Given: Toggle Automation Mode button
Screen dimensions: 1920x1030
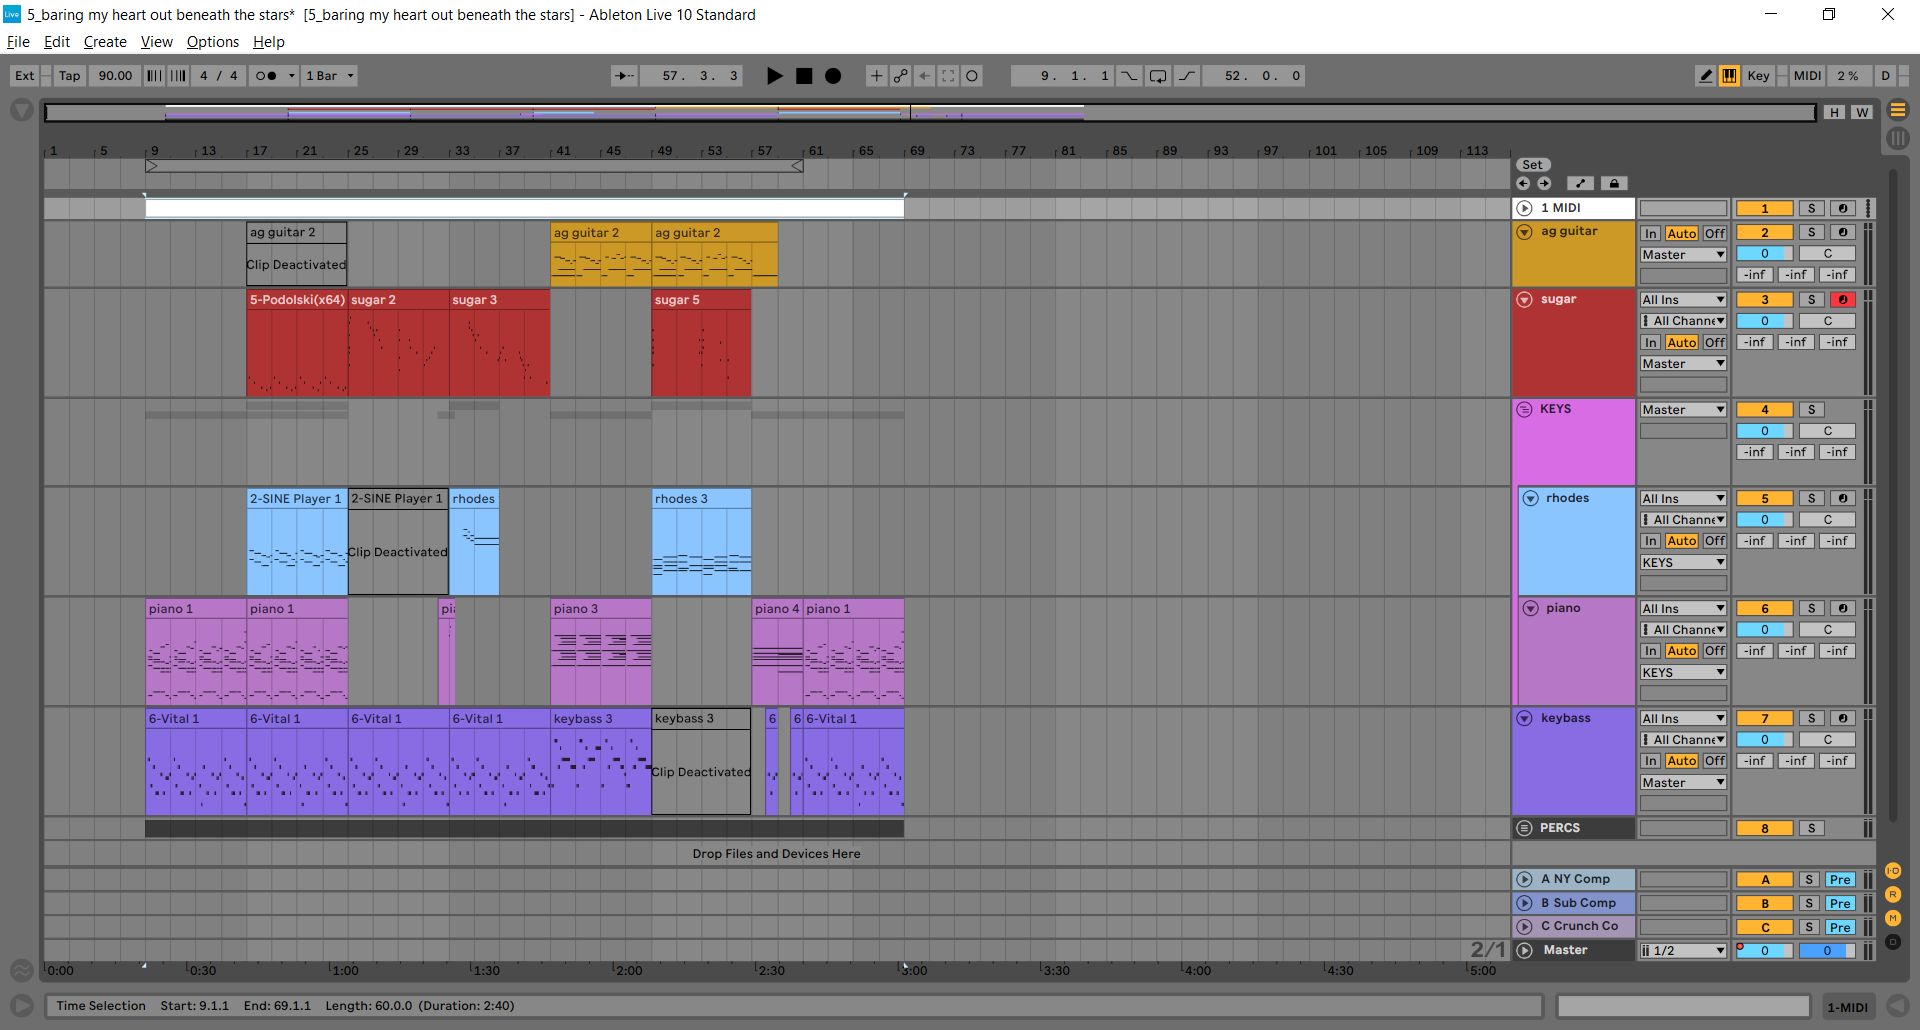Looking at the screenshot, I should pyautogui.click(x=1580, y=183).
